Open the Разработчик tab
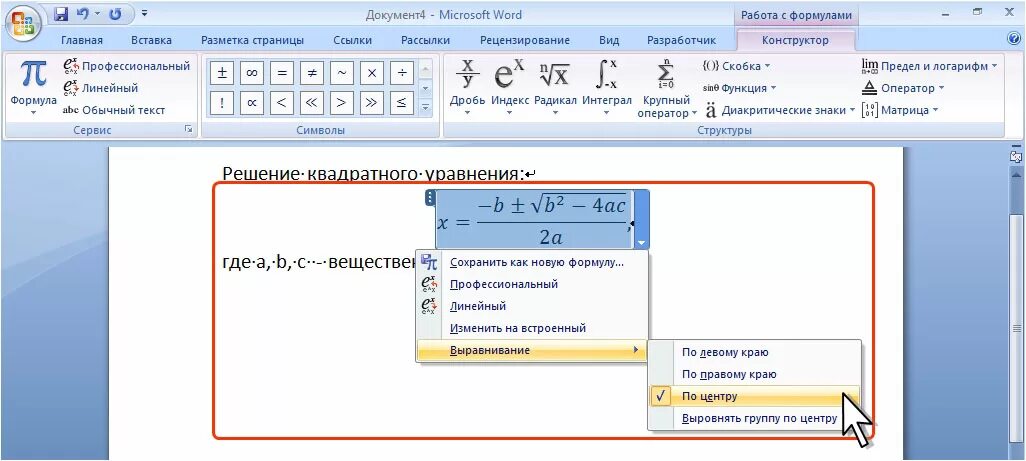1026x461 pixels. pos(681,40)
